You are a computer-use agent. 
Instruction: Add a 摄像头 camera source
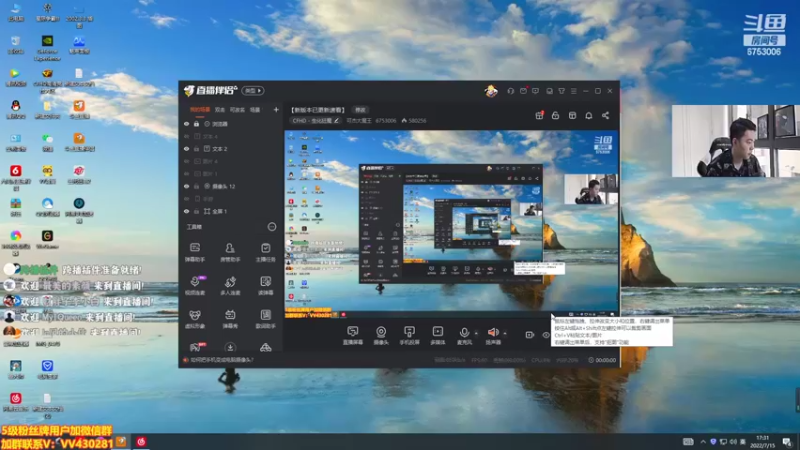pos(381,336)
